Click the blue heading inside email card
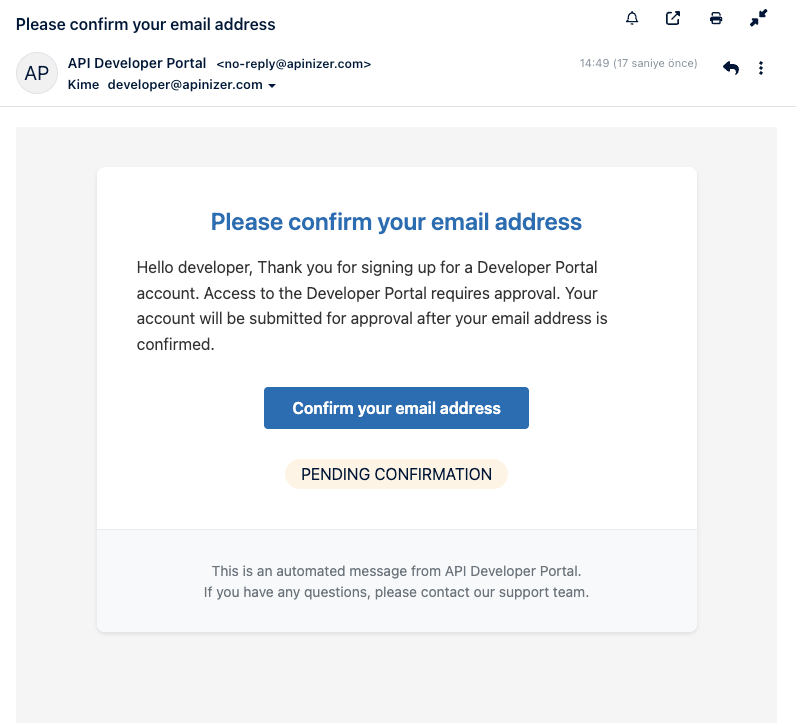The image size is (796, 723). 396,221
